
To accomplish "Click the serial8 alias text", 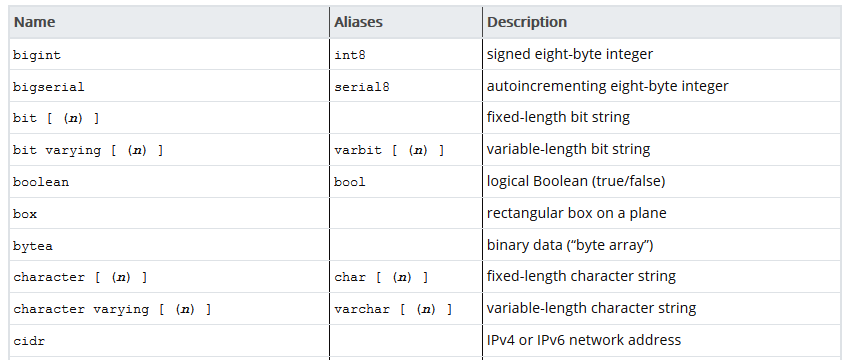I will pos(361,87).
